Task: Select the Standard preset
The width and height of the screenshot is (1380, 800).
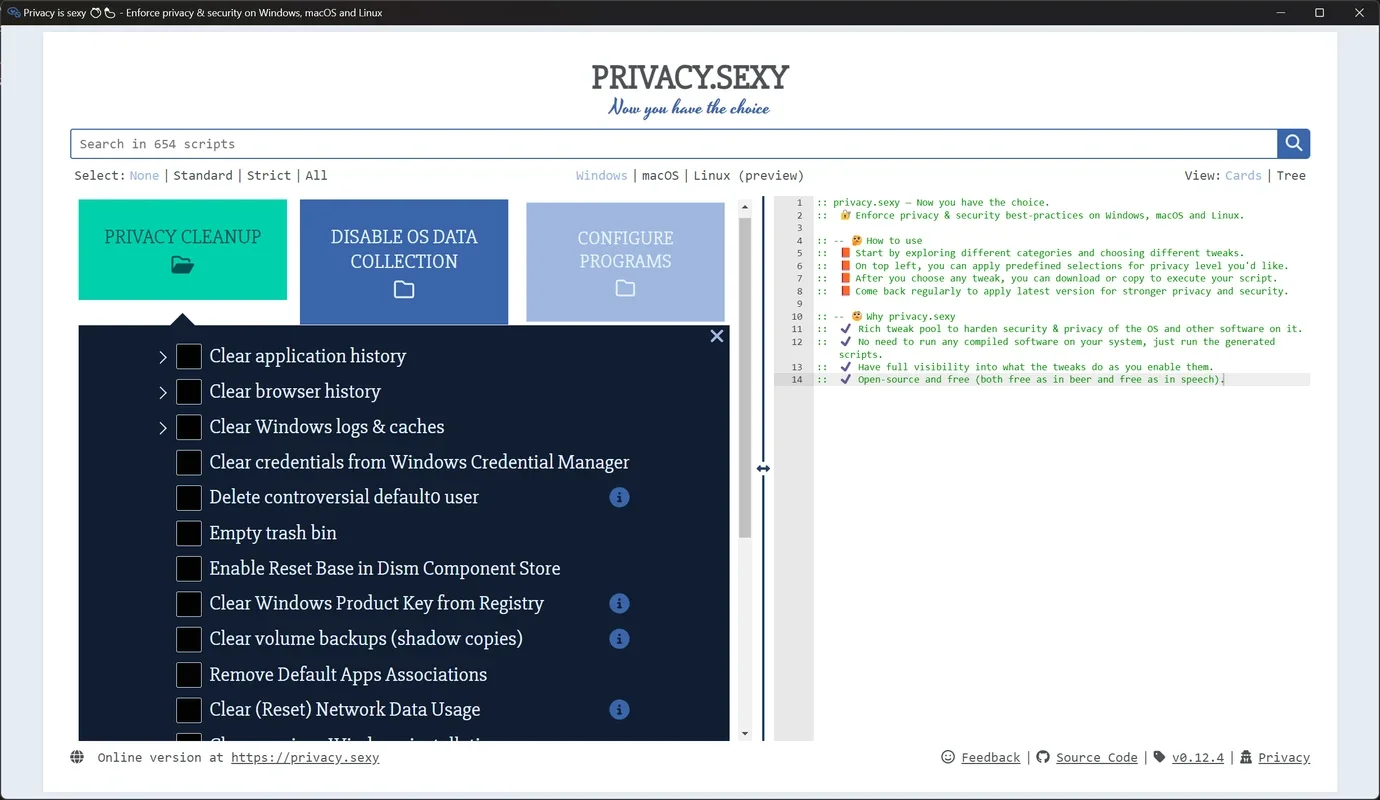Action: 203,175
